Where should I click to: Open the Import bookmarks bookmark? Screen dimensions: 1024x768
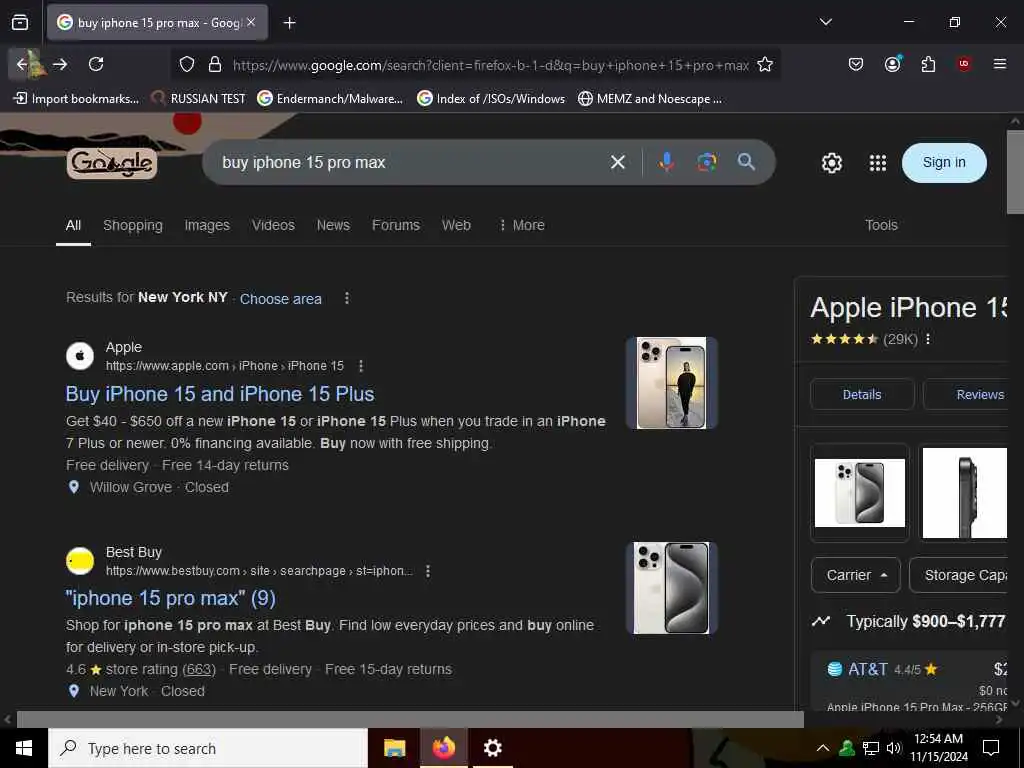pos(76,99)
